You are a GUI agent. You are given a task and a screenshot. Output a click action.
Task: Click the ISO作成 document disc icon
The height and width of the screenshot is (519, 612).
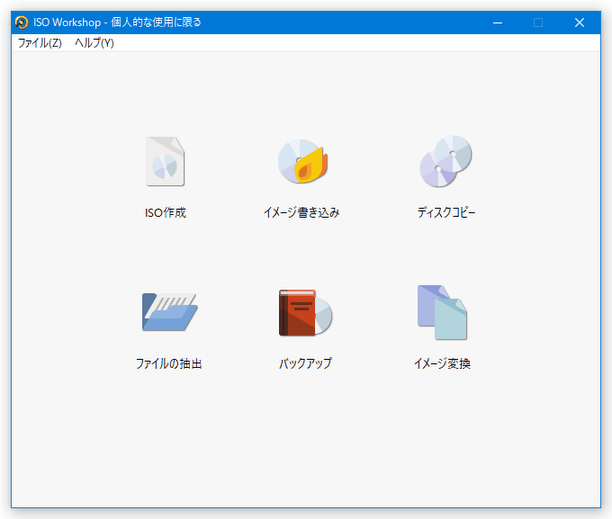pyautogui.click(x=165, y=162)
